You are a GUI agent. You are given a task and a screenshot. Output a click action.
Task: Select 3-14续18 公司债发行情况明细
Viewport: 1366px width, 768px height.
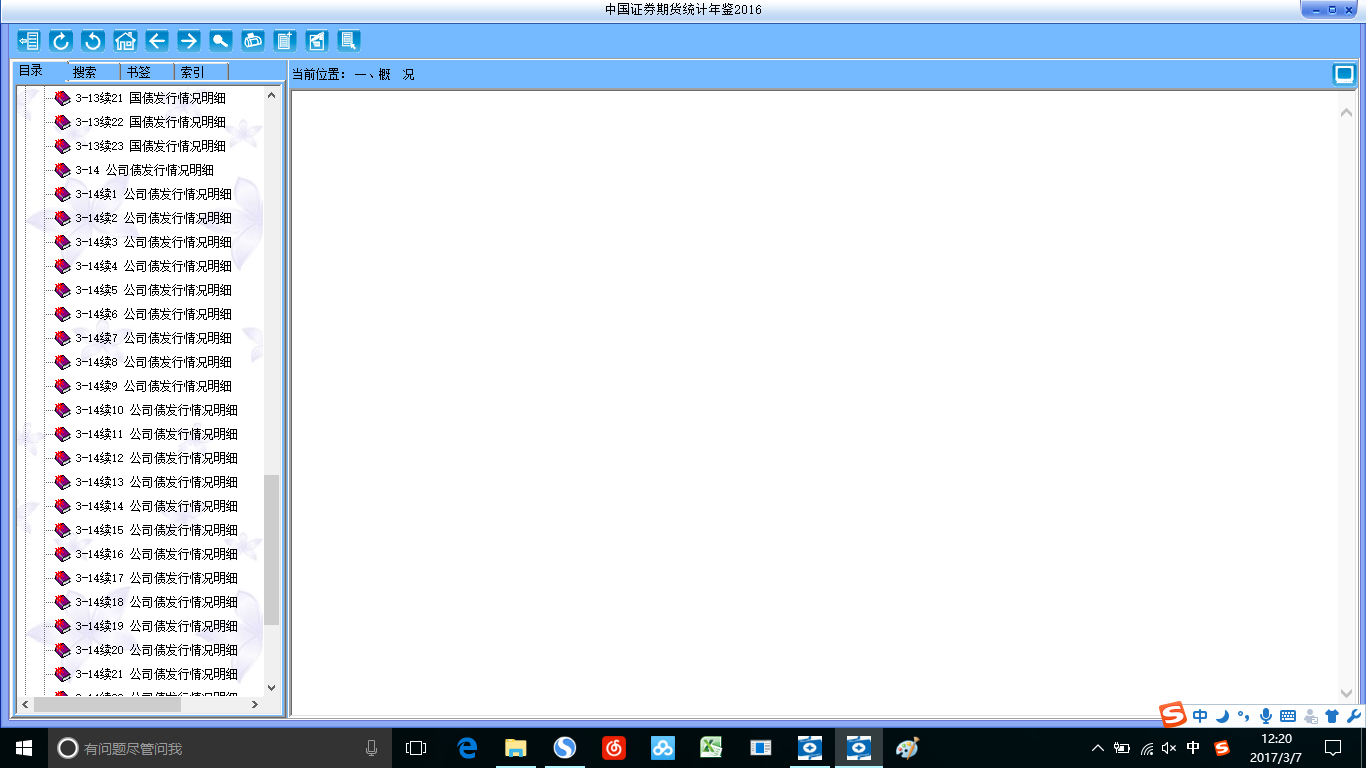click(156, 602)
